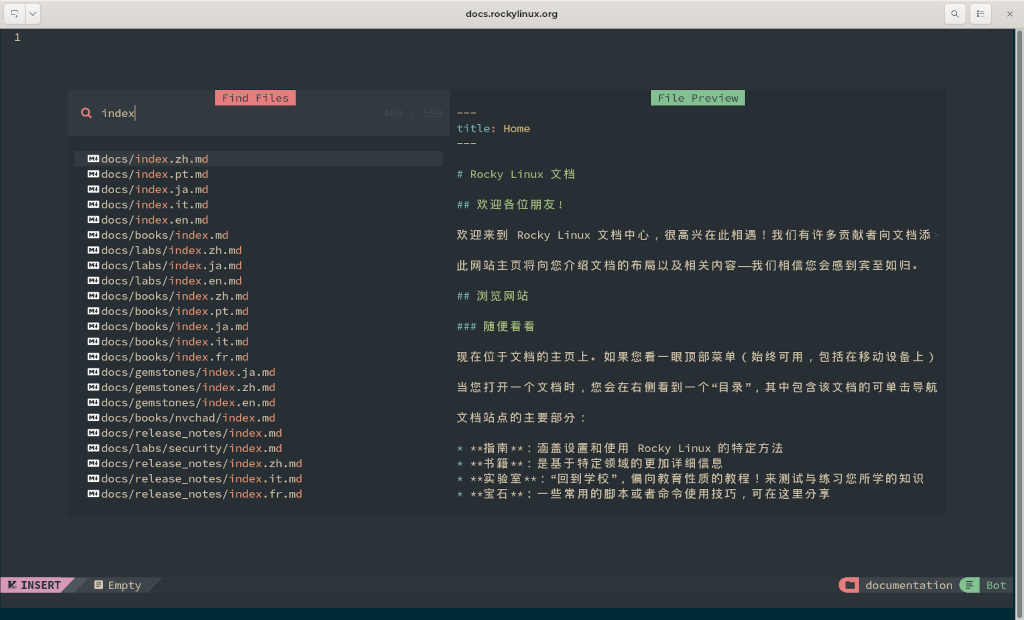Click the new terminal tab button
The image size is (1024, 620).
pos(15,14)
